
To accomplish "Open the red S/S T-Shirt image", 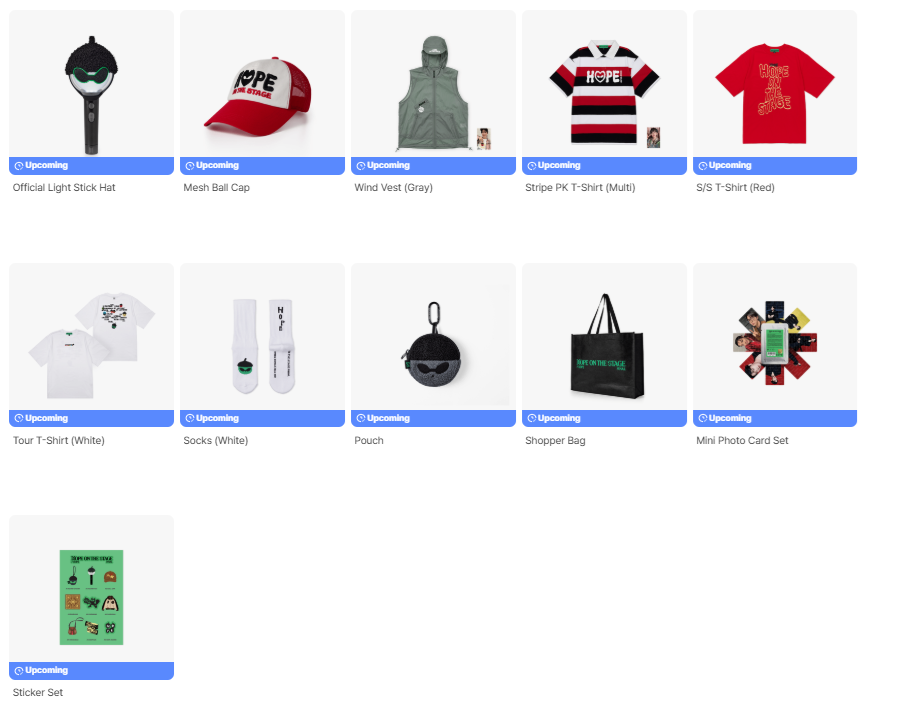I will coord(775,83).
